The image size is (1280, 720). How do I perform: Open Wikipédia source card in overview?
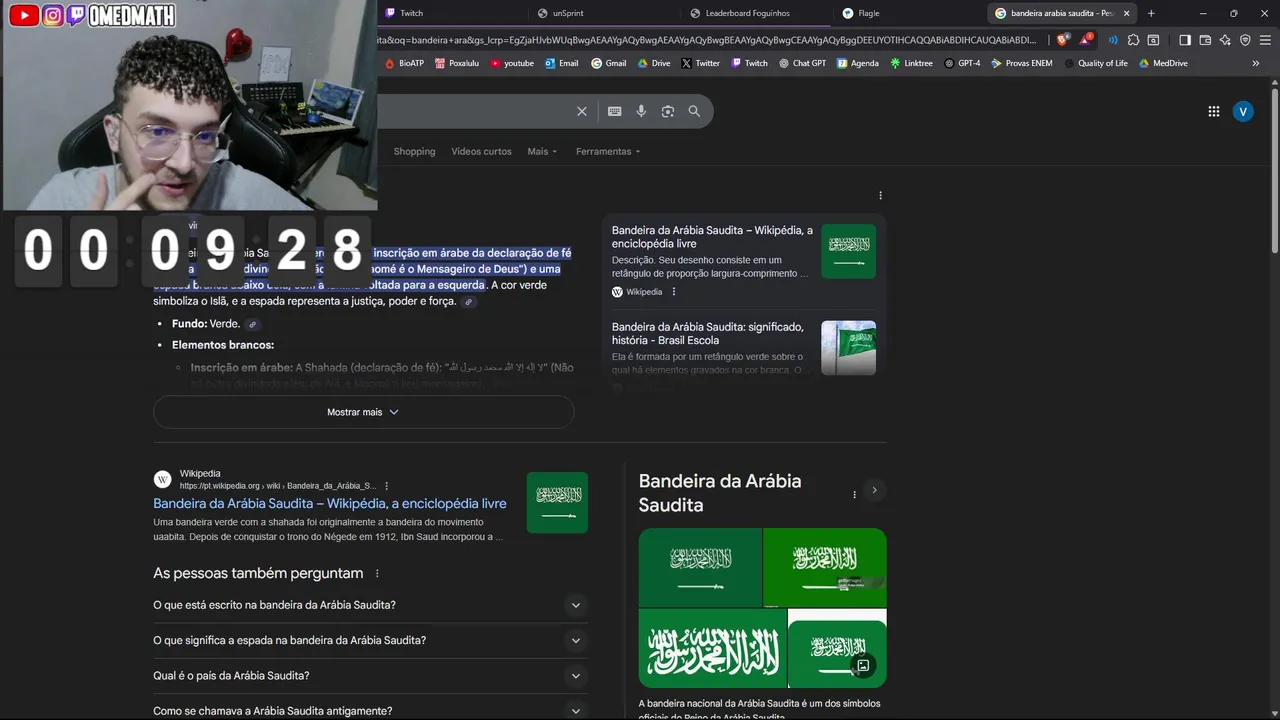[744, 260]
